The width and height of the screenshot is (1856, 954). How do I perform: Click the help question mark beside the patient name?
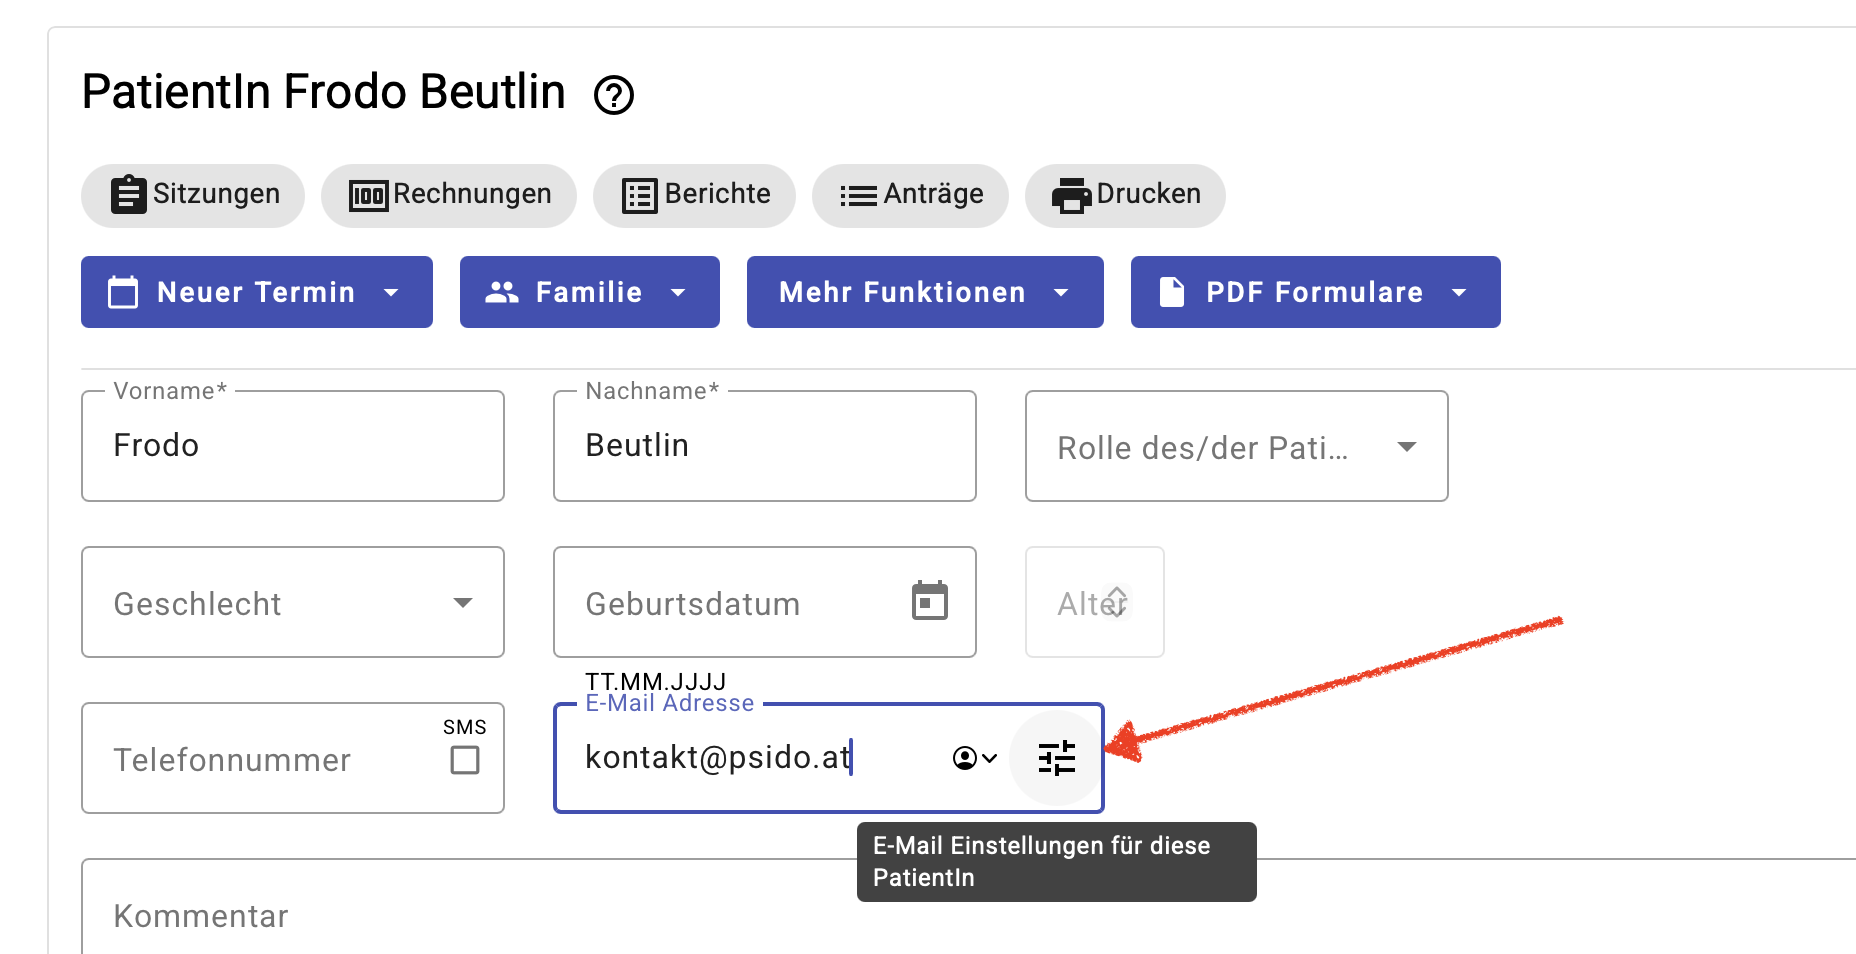click(614, 95)
